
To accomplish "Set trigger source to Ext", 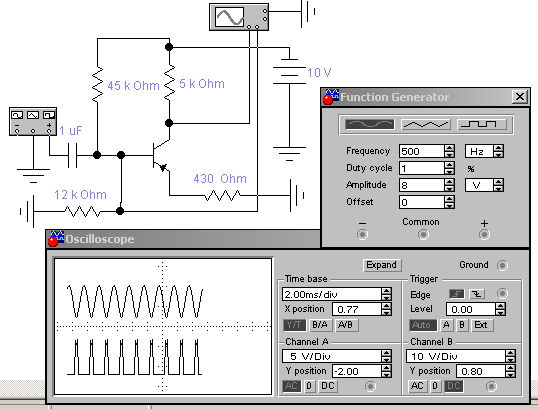I will (x=482, y=325).
